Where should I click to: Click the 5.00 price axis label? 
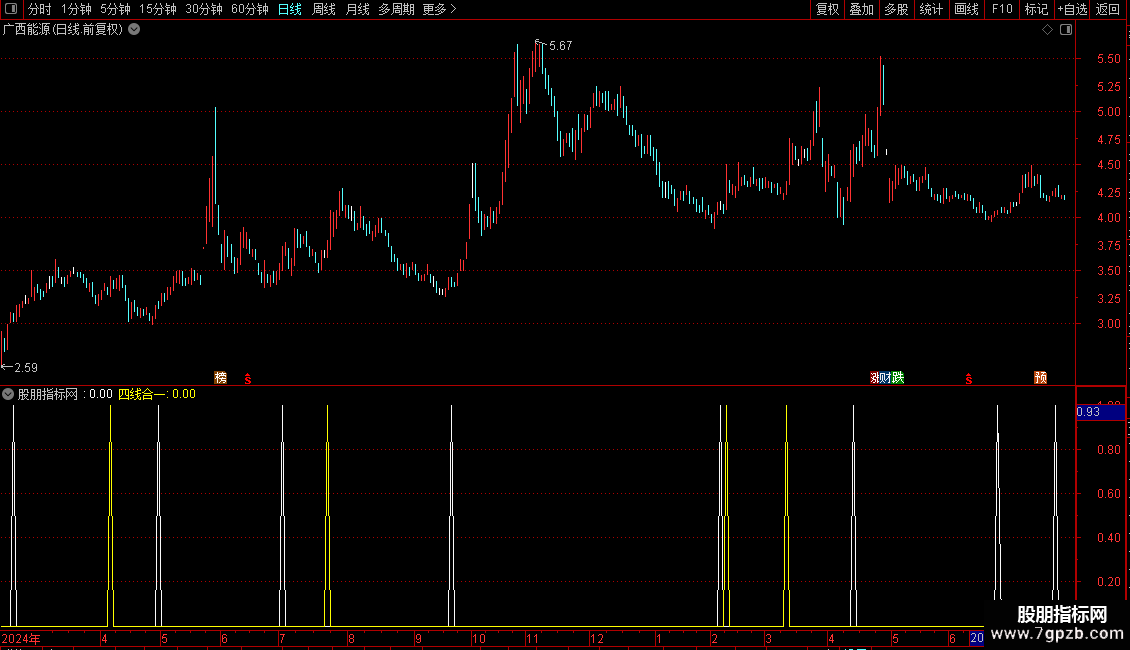(1108, 112)
